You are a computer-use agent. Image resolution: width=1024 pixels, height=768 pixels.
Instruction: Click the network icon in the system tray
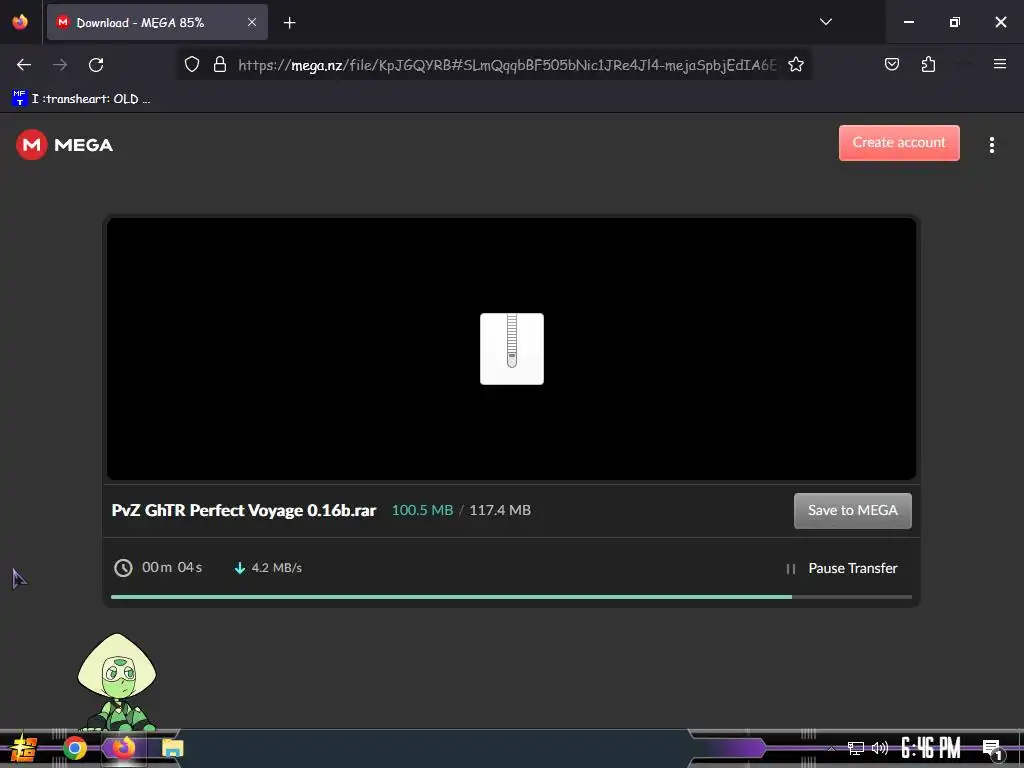point(856,748)
